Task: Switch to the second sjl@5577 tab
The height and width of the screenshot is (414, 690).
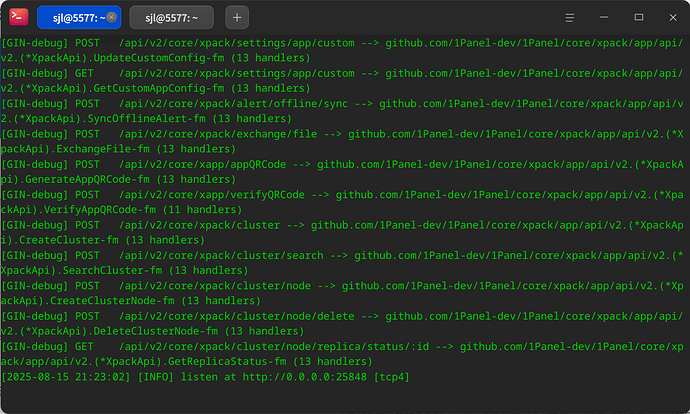Action: click(172, 18)
